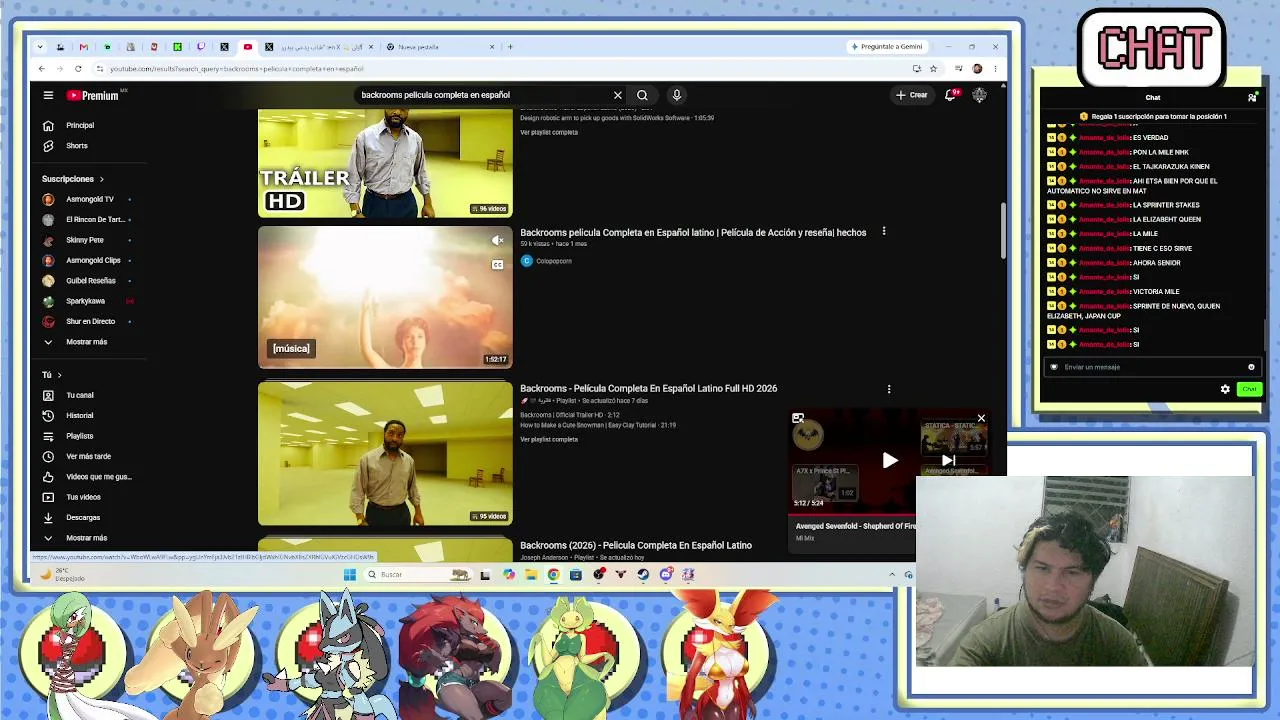The height and width of the screenshot is (720, 1280).
Task: Open a new browser tab
Action: point(510,47)
